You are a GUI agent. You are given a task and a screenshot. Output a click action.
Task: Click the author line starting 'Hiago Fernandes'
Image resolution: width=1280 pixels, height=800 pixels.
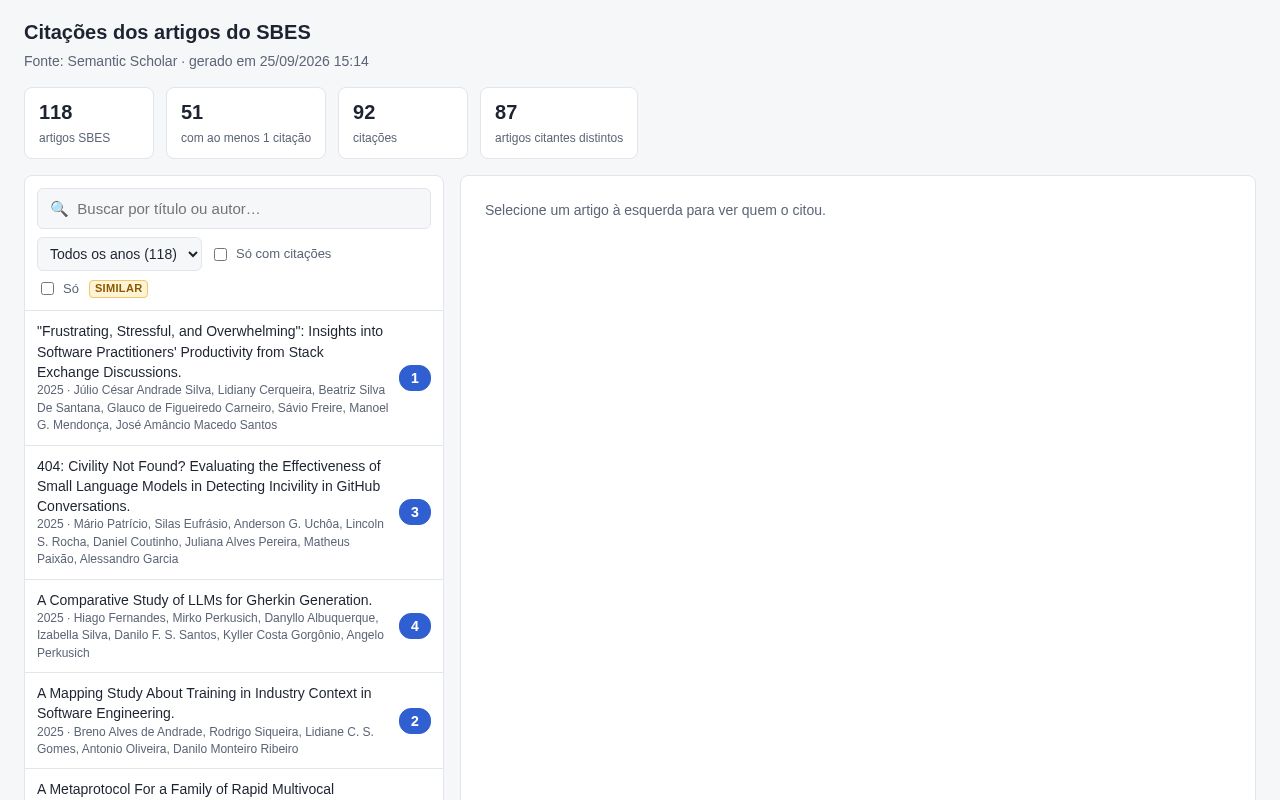(x=211, y=635)
